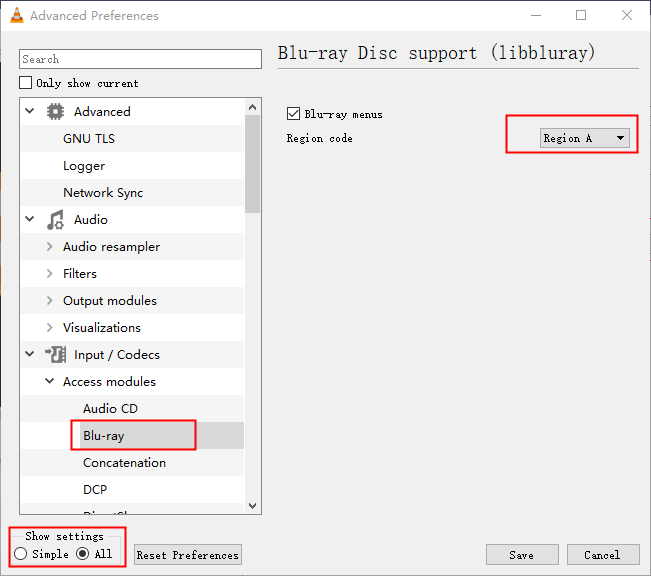Viewport: 651px width, 576px height.
Task: Minimize the Advanced Preferences window
Action: click(x=536, y=15)
